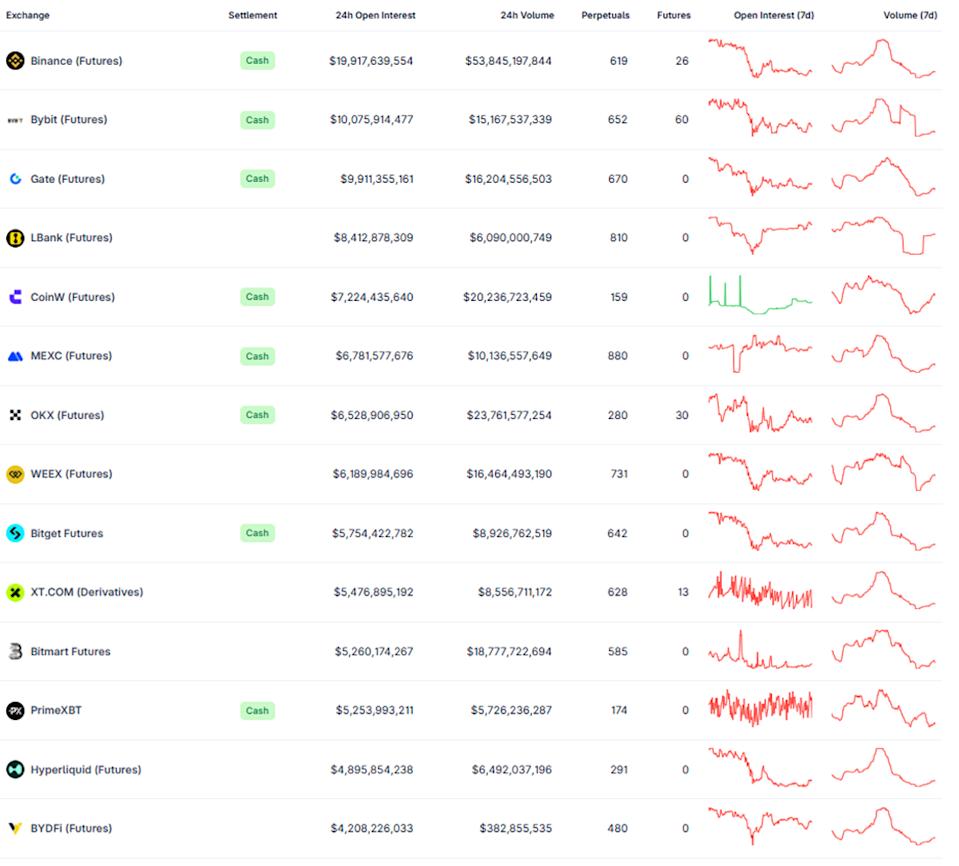Open the Gate (Futures) exchange page
Screen dimensions: 959x866
[x=68, y=179]
